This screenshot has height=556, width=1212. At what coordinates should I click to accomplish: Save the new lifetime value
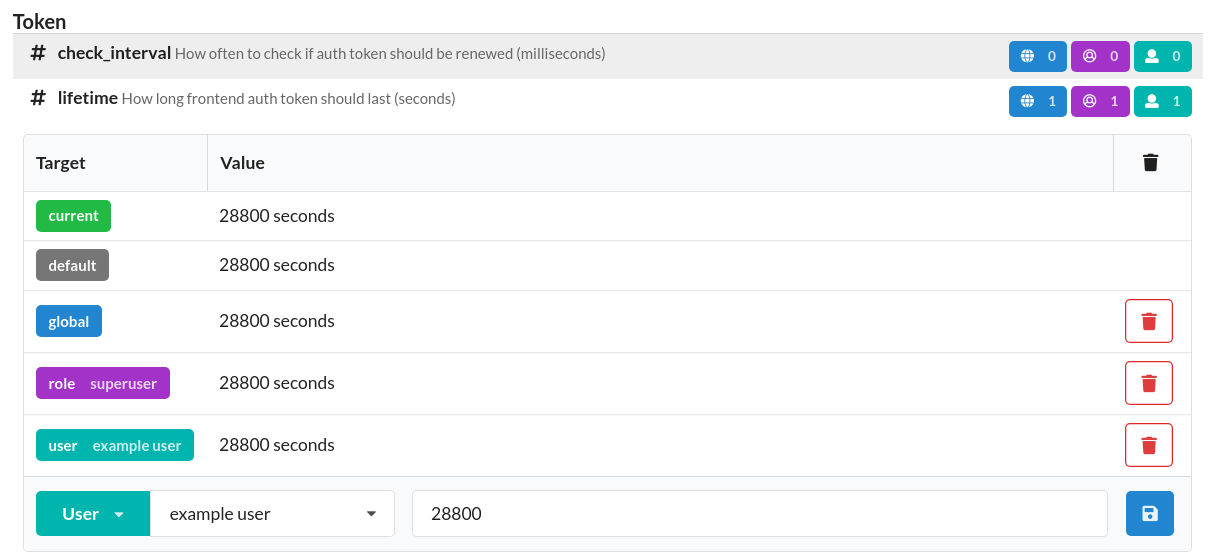click(x=1149, y=514)
